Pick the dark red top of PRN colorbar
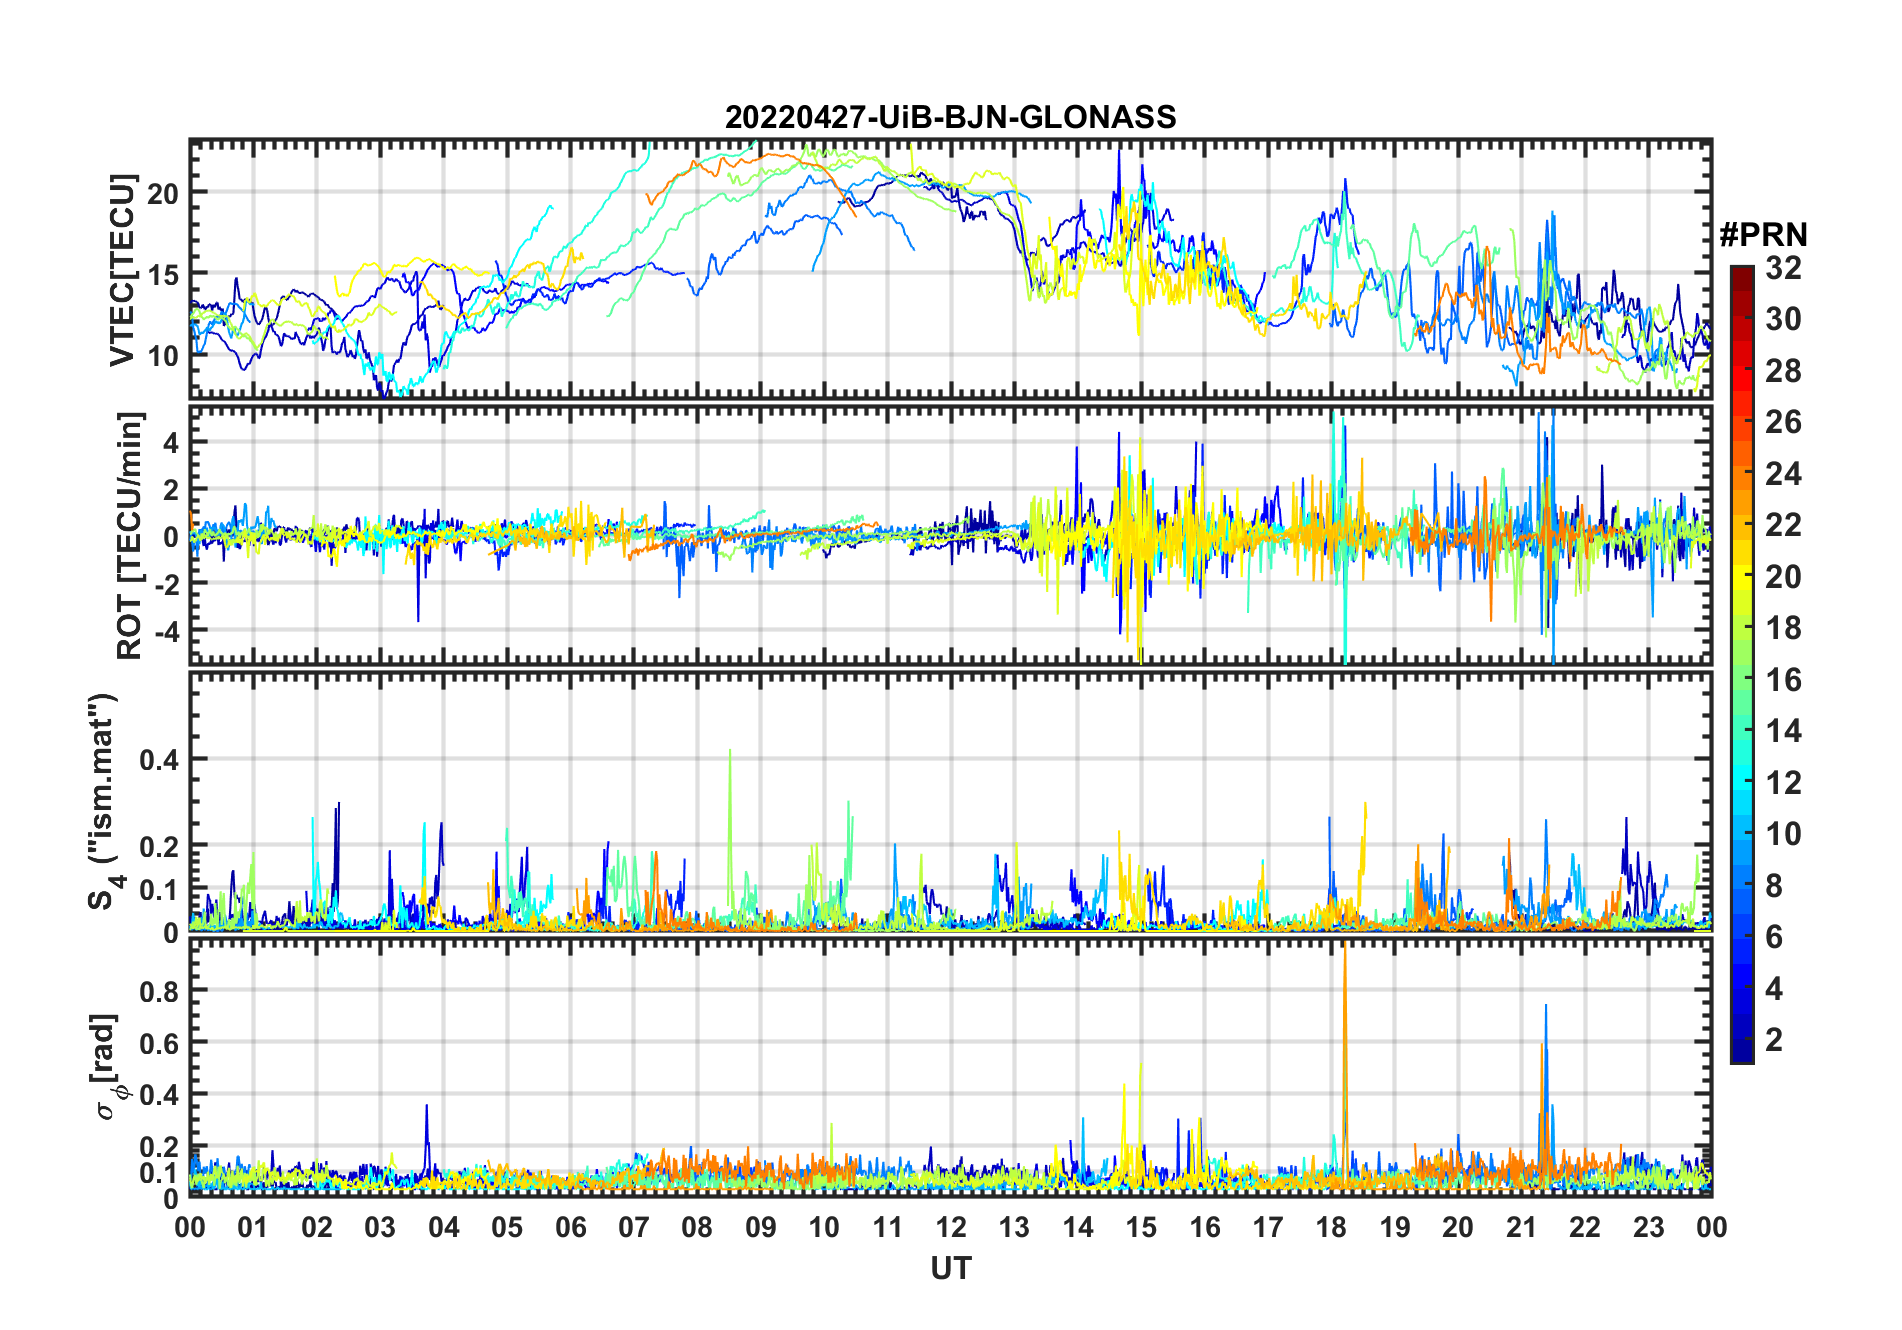This screenshot has height=1330, width=1902. (1742, 273)
